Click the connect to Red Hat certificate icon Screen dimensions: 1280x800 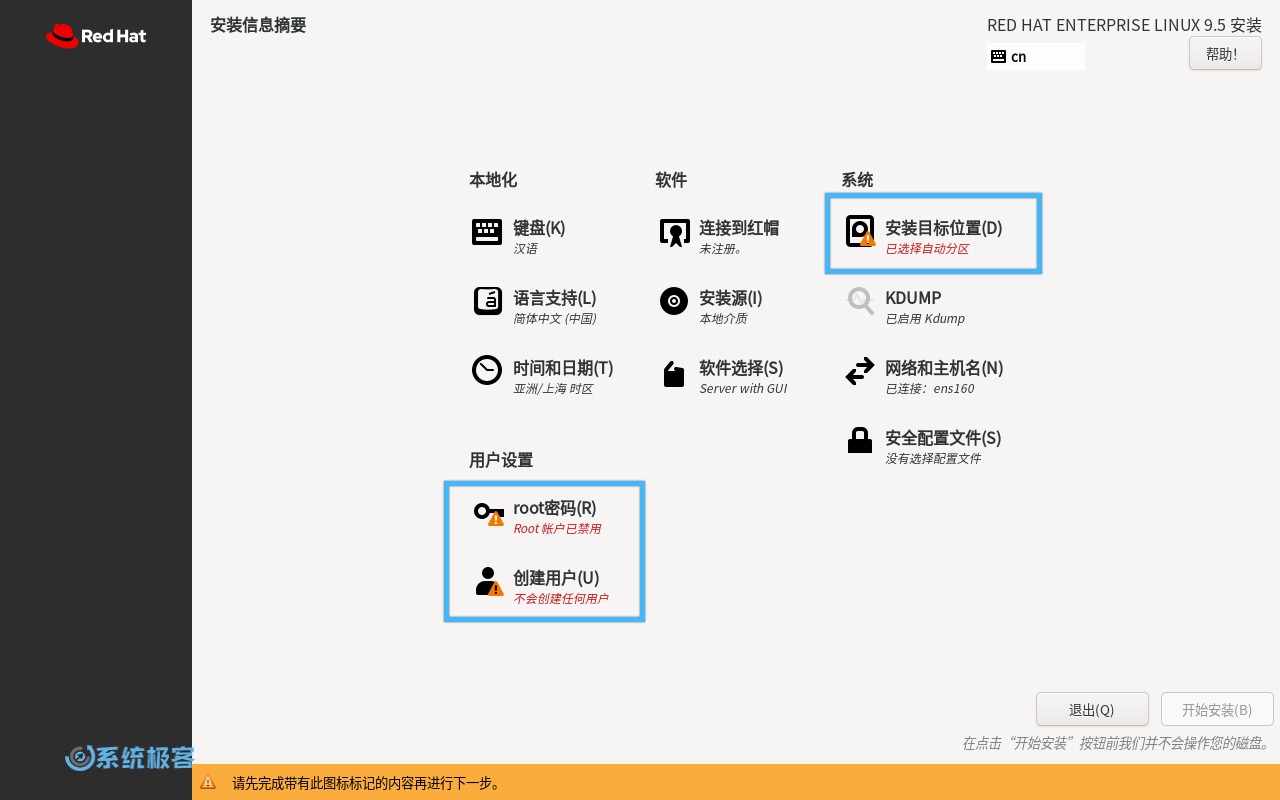[x=674, y=232]
